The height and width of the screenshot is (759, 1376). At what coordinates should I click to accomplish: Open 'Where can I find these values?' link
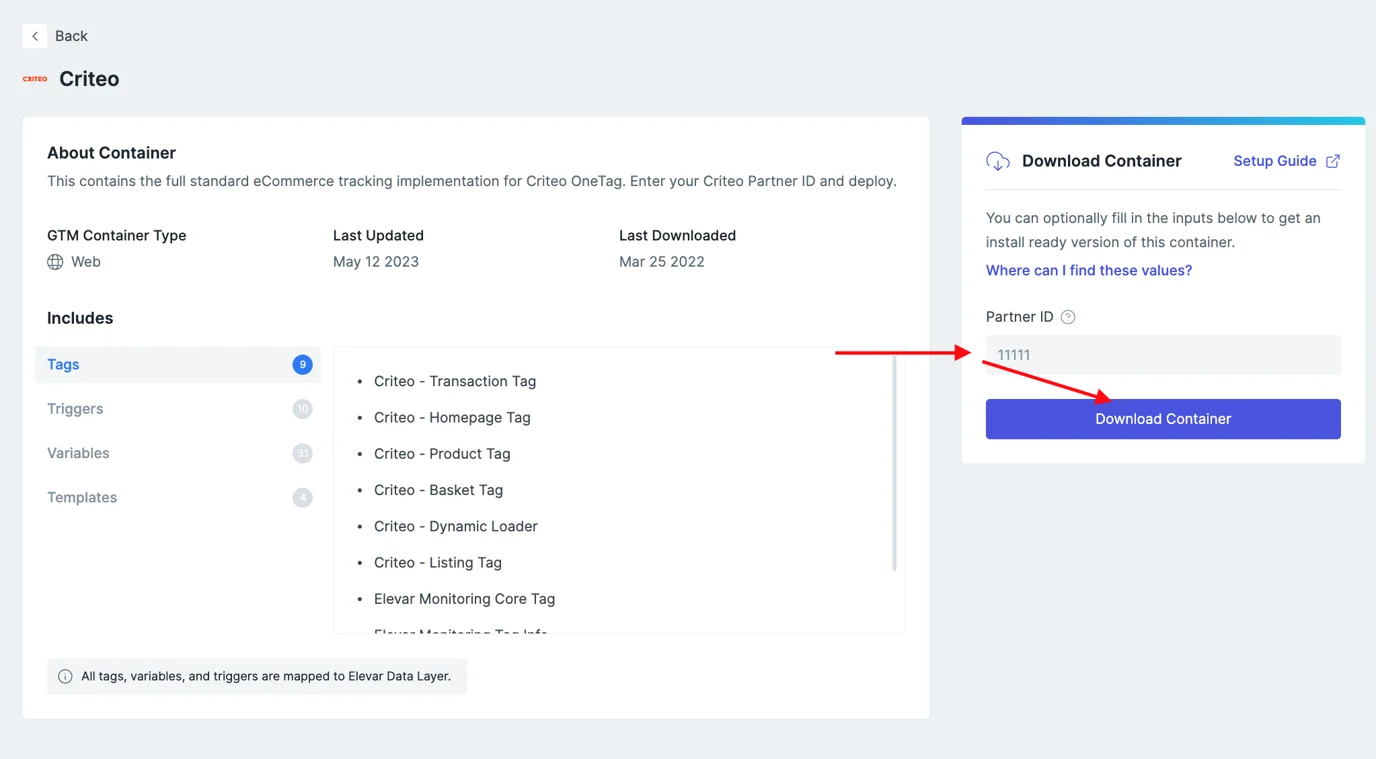click(x=1089, y=270)
